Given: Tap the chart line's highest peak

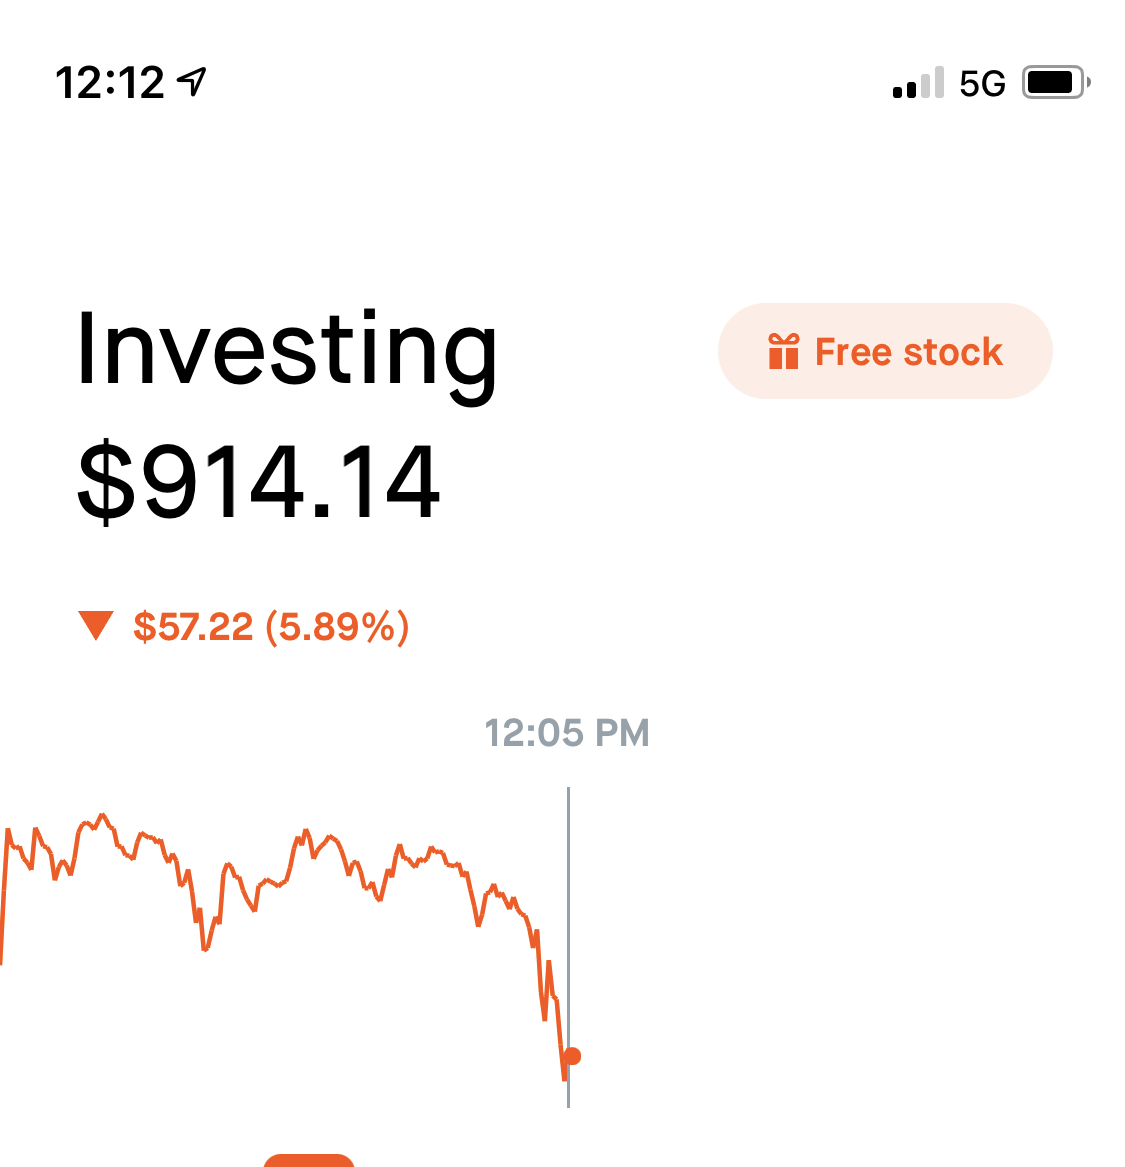Looking at the screenshot, I should coord(103,816).
